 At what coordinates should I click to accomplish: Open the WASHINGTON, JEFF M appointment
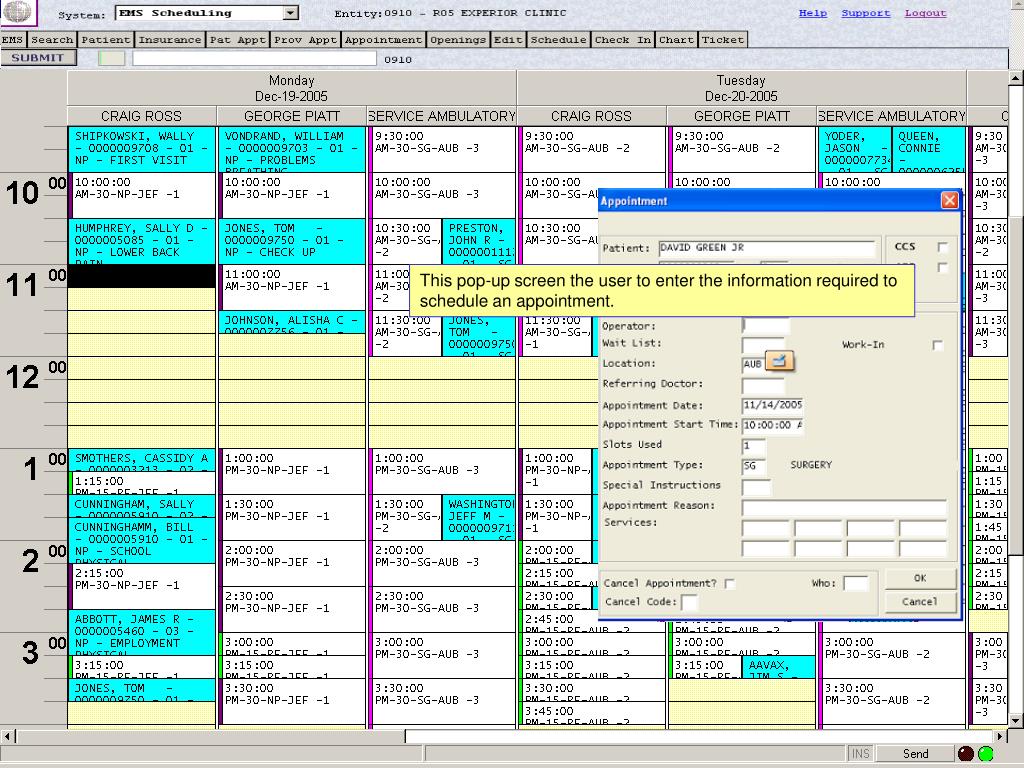click(x=479, y=517)
